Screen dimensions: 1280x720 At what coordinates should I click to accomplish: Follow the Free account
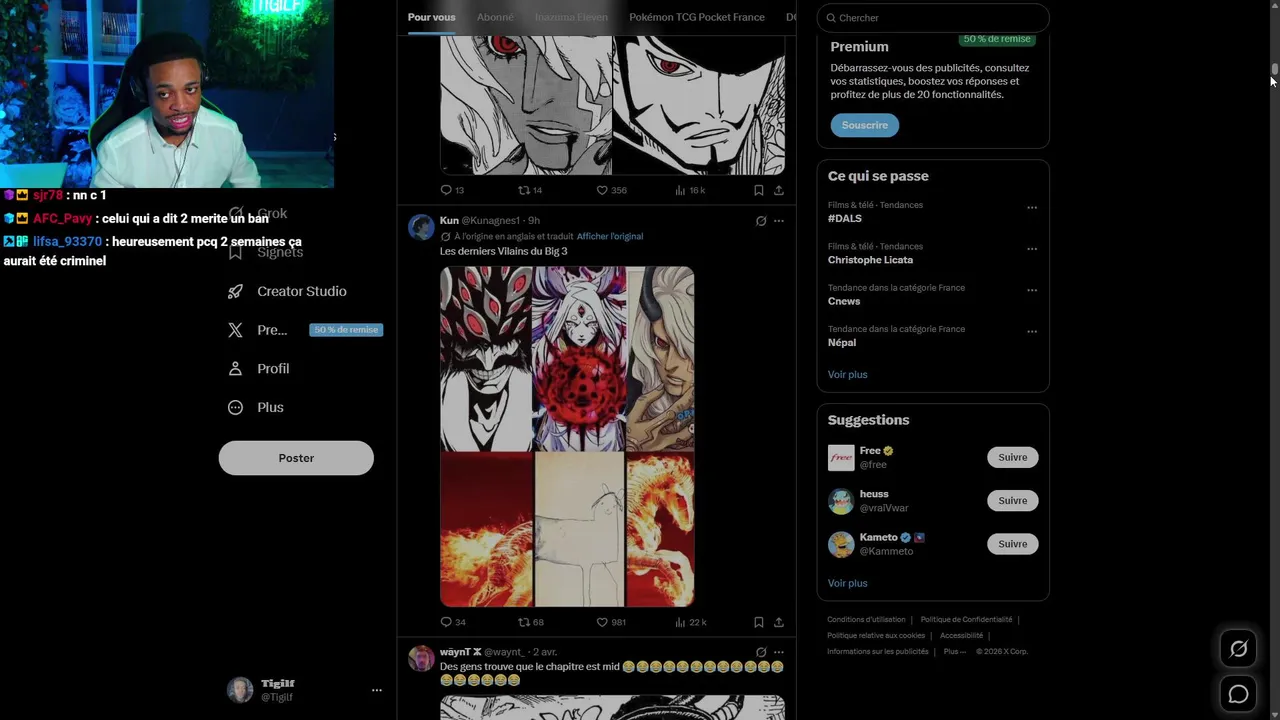1013,457
